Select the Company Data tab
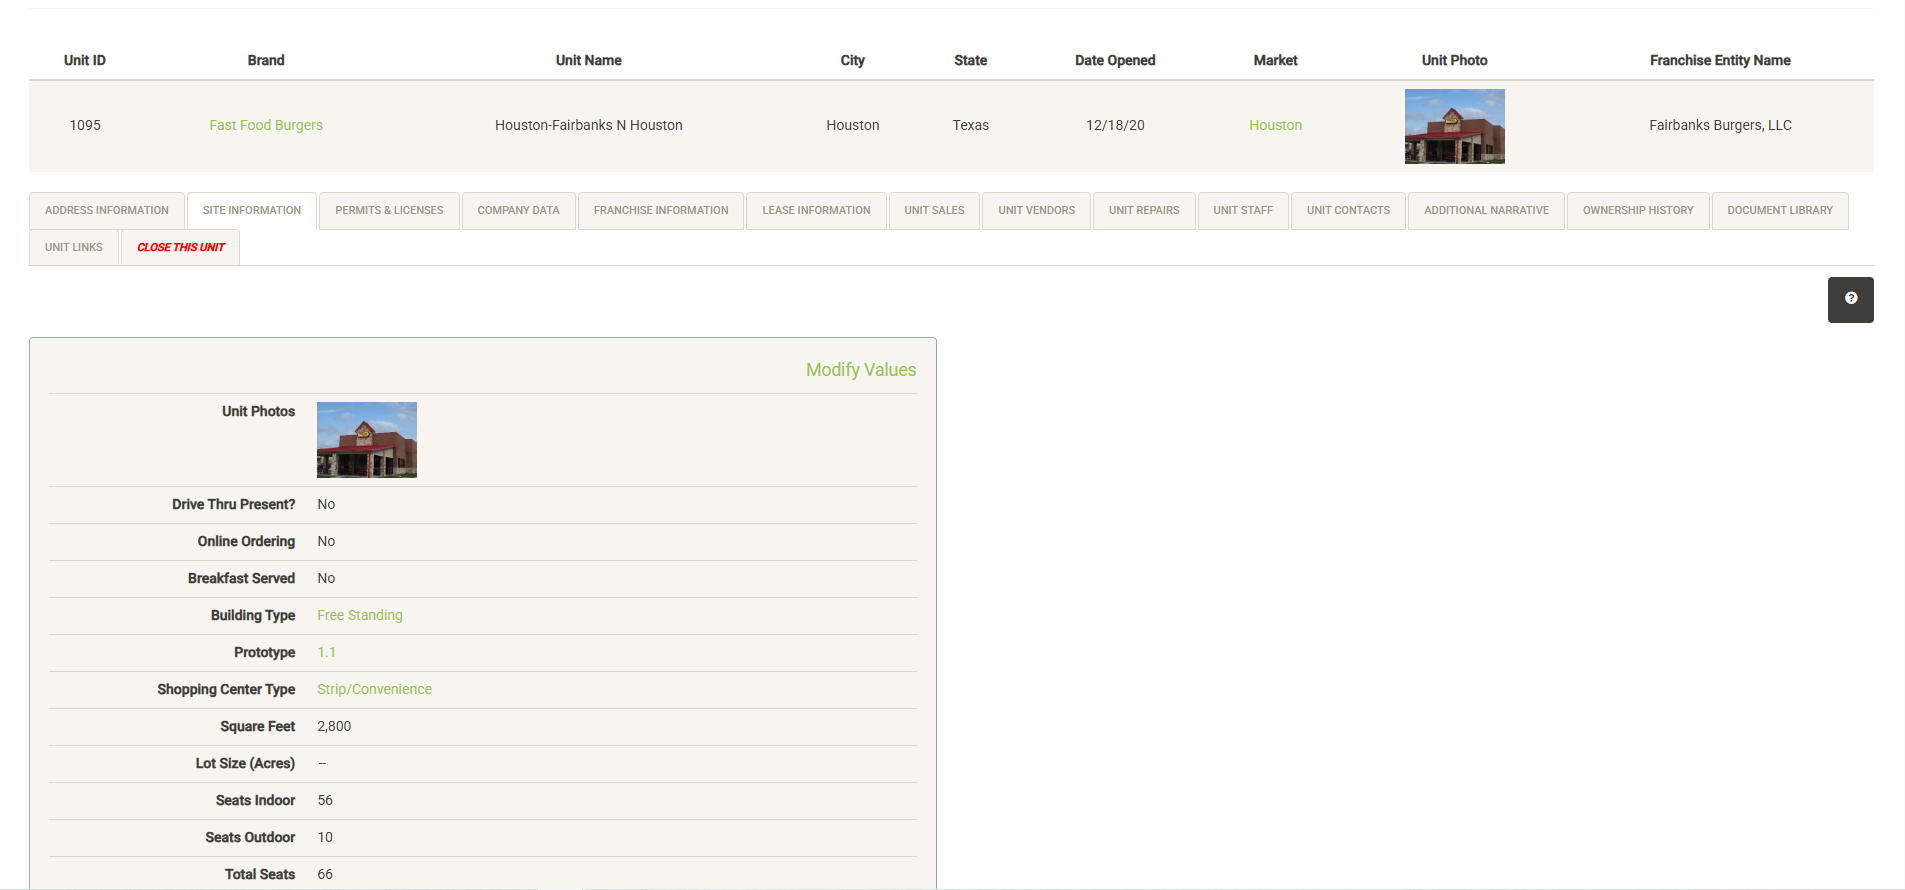This screenshot has width=1905, height=890. pyautogui.click(x=518, y=211)
